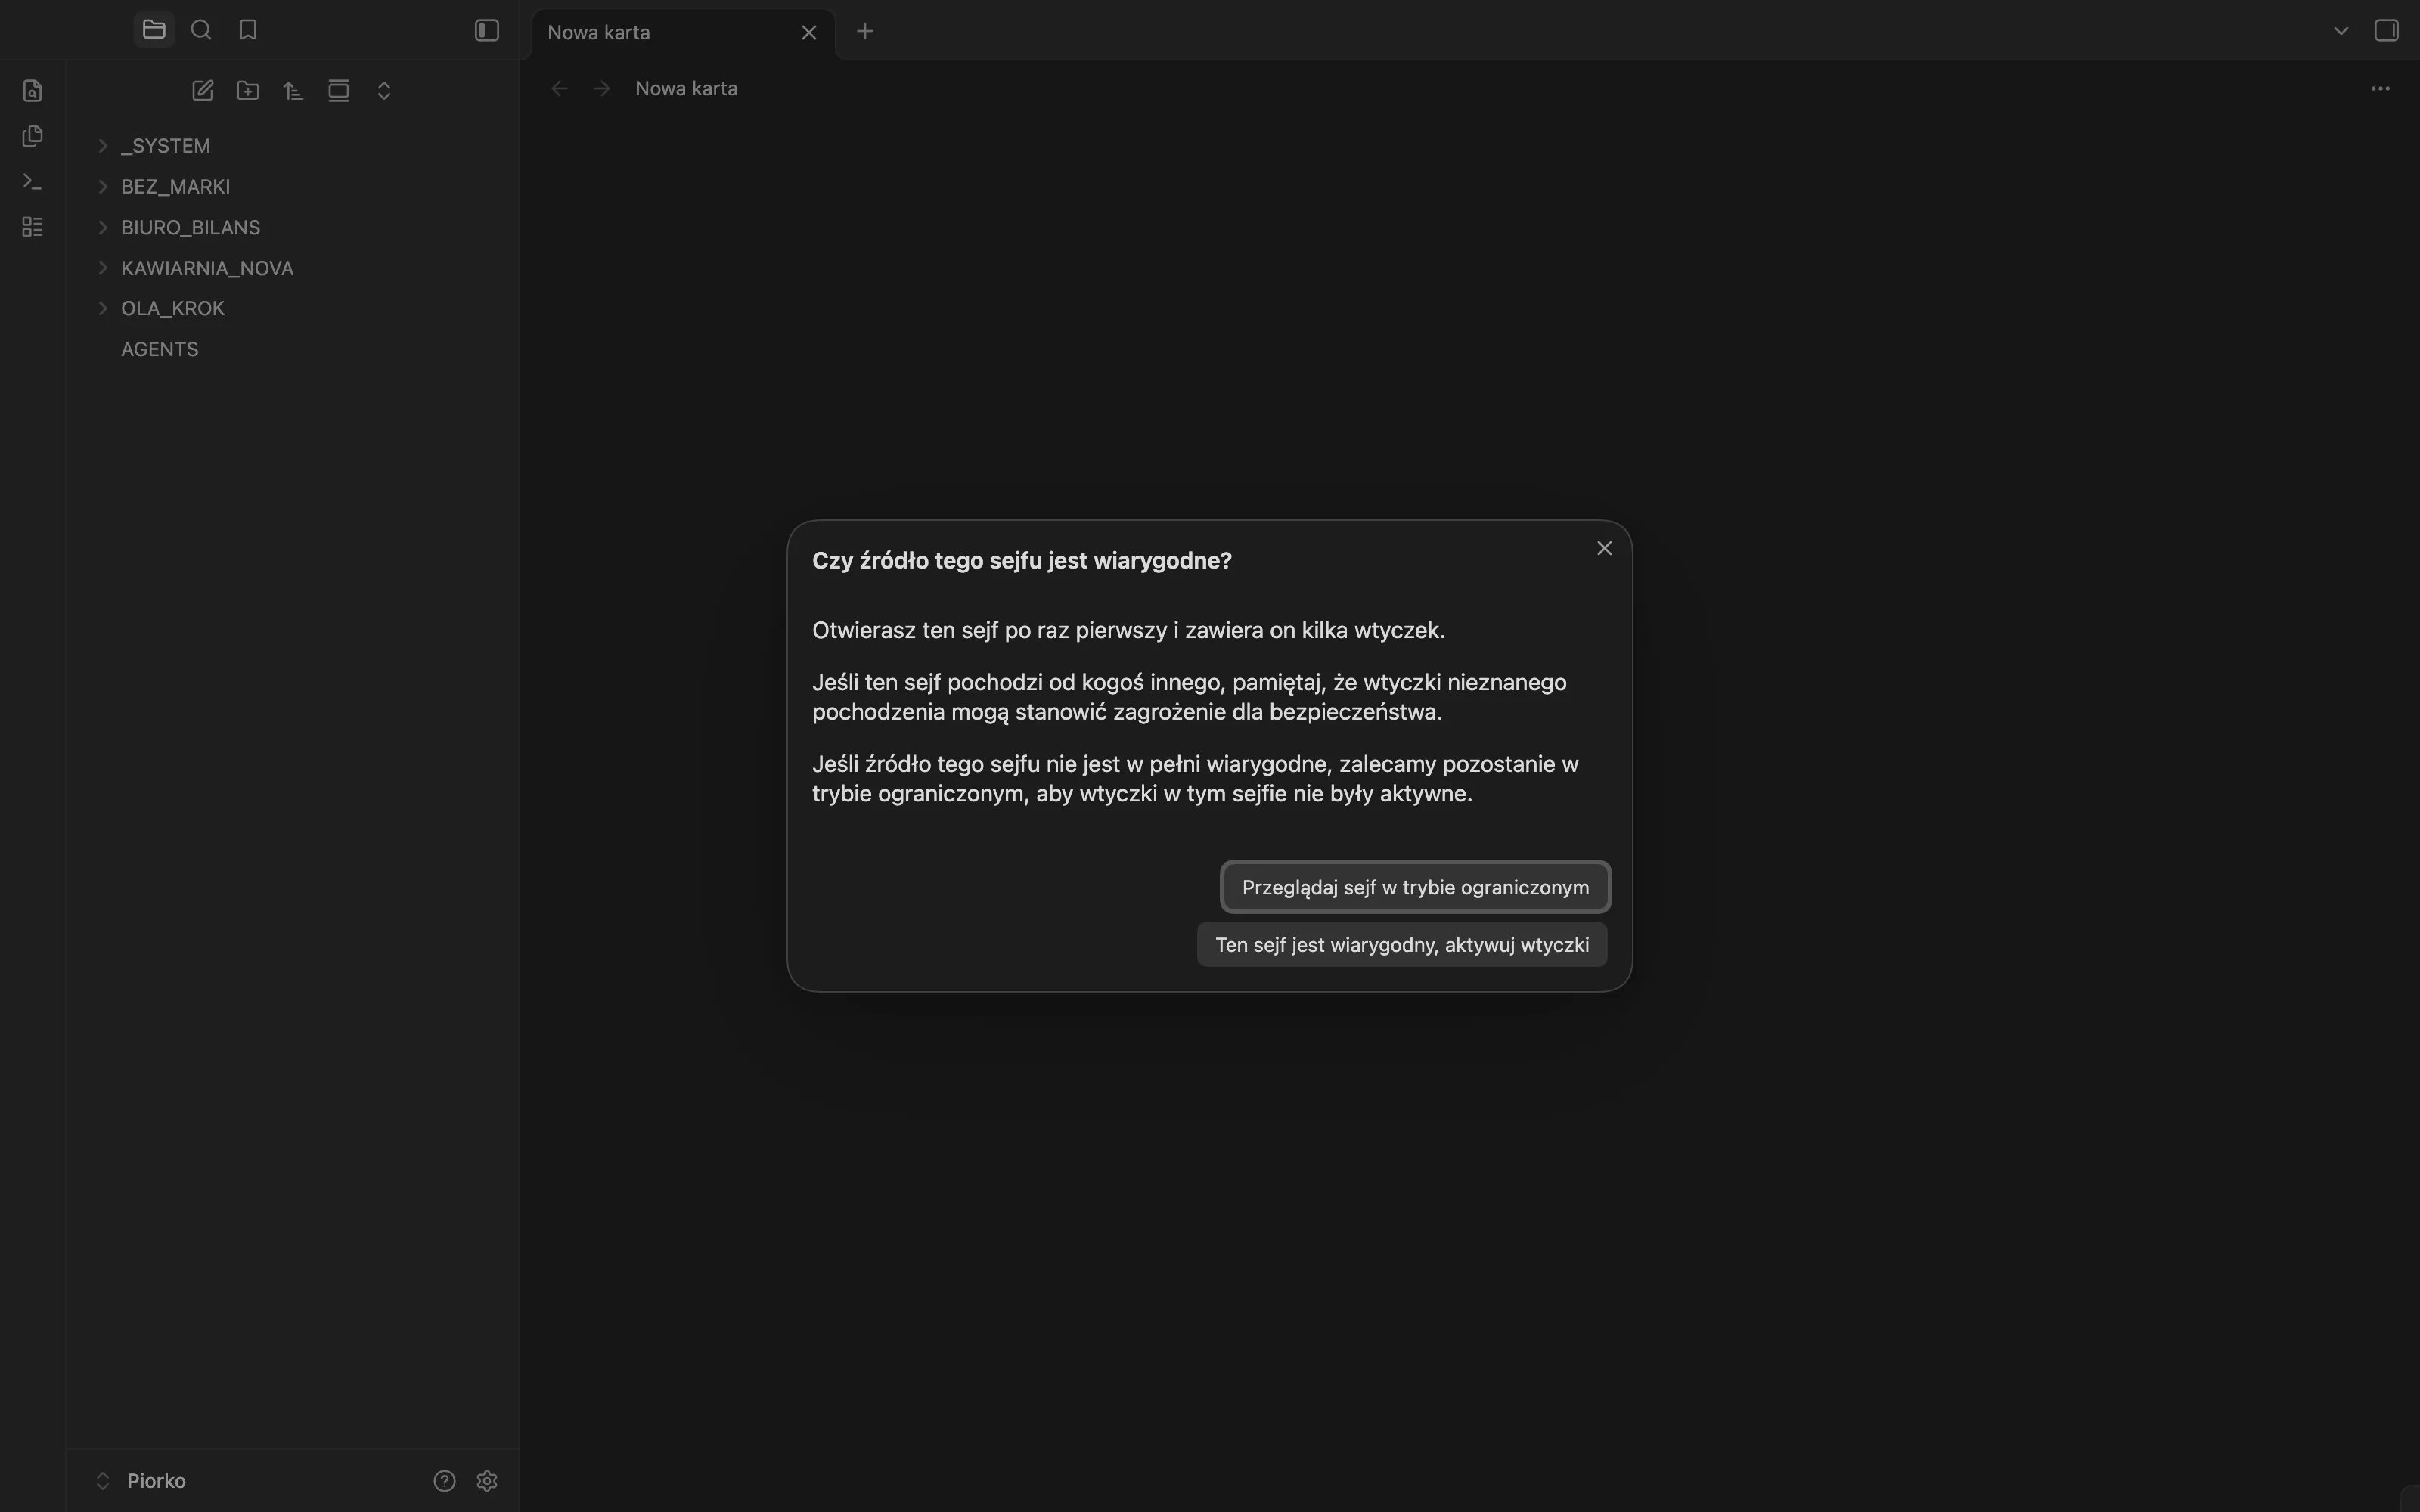2420x1512 pixels.
Task: Open the help icon near Piorko
Action: 445,1481
